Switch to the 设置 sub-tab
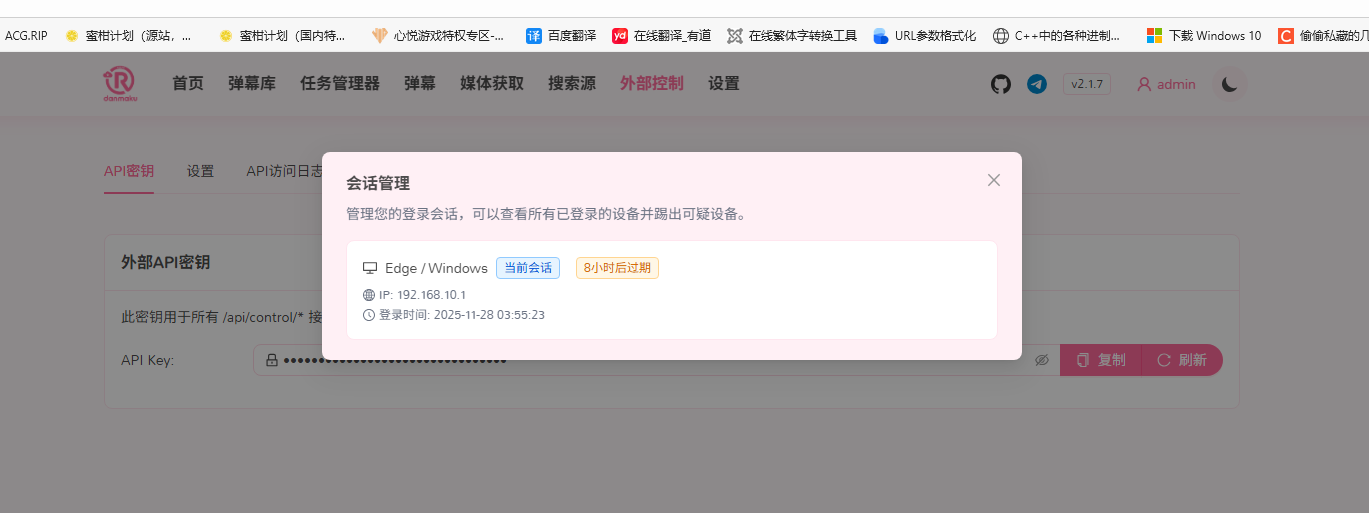Image resolution: width=1369 pixels, height=513 pixels. [200, 171]
